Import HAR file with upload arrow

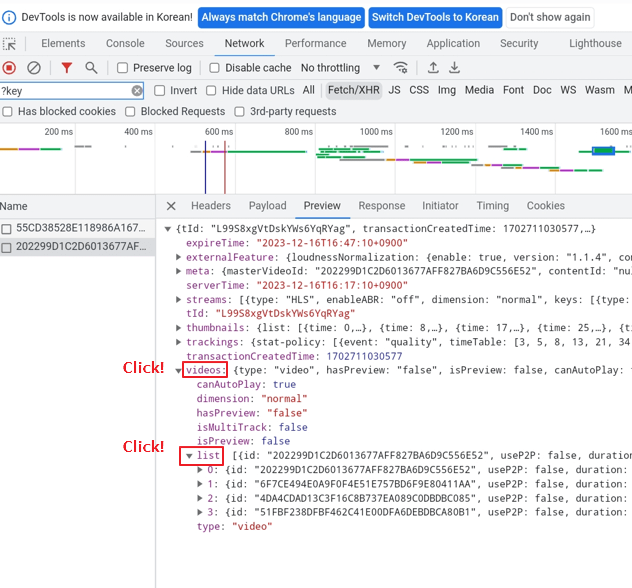click(x=433, y=67)
